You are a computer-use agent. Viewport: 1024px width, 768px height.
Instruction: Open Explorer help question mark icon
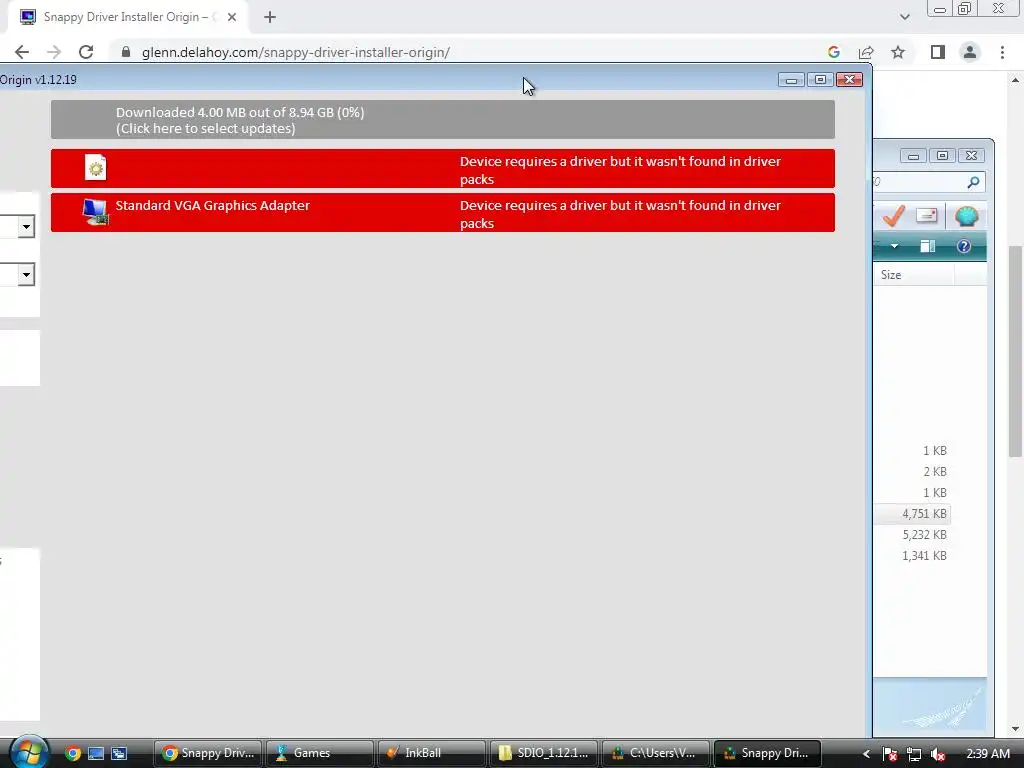[x=963, y=246]
